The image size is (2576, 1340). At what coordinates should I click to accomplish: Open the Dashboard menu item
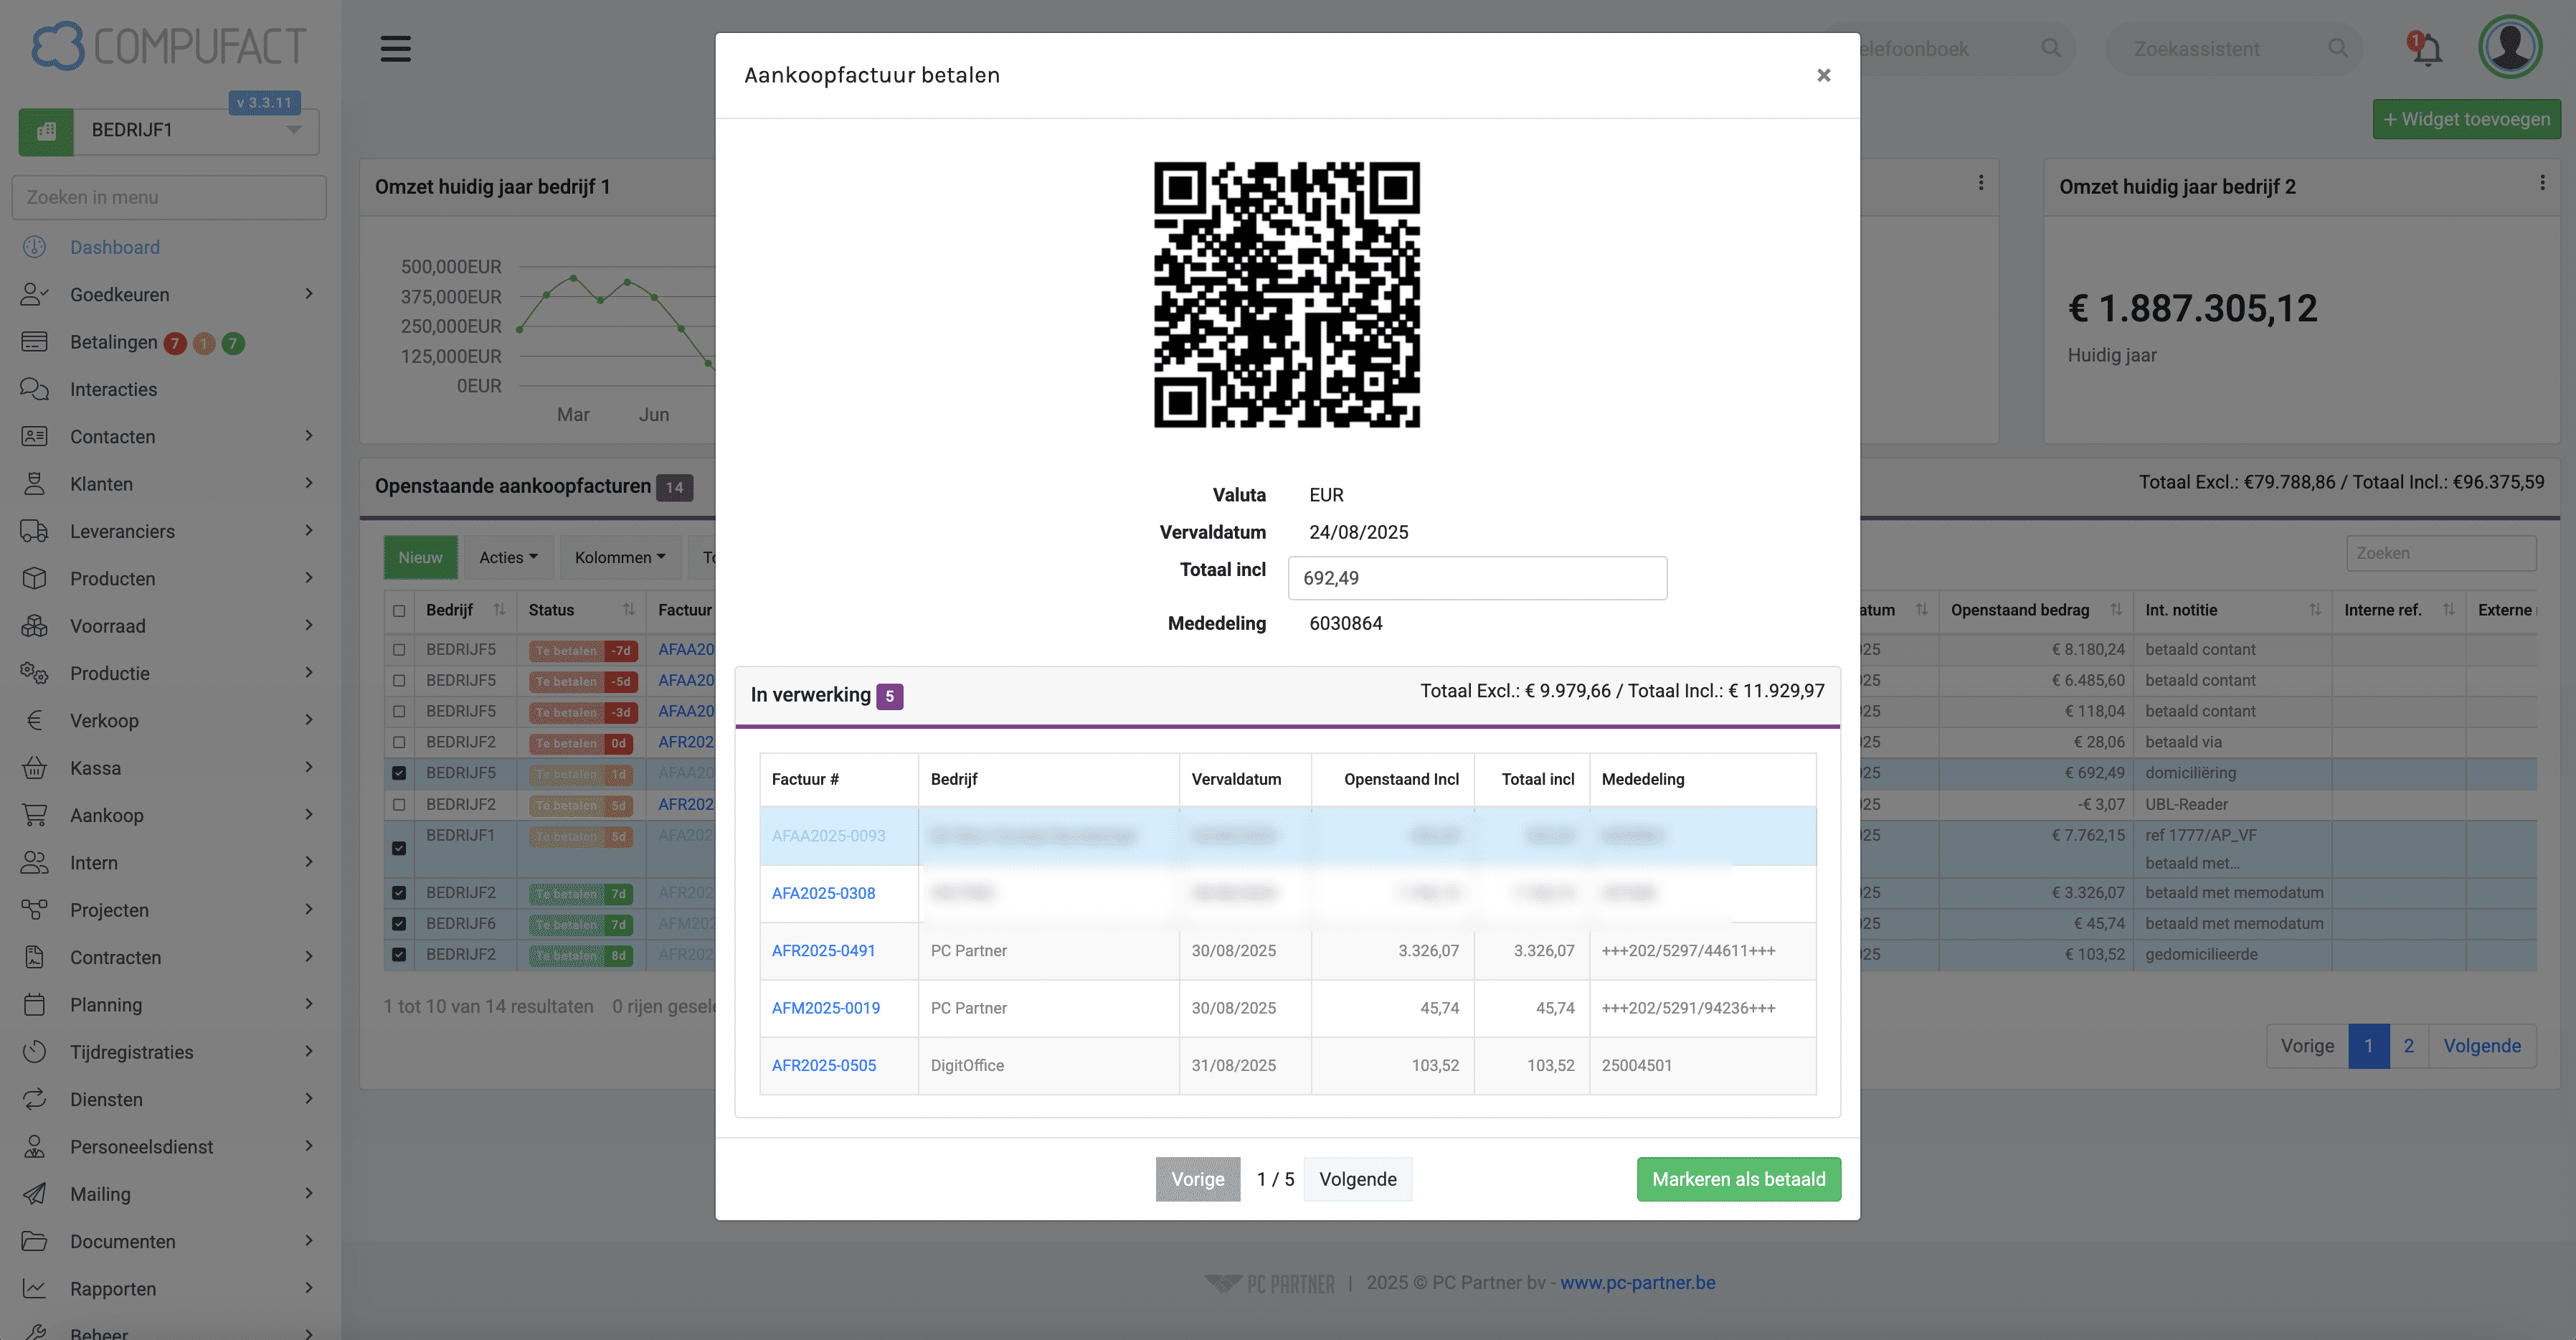[114, 247]
